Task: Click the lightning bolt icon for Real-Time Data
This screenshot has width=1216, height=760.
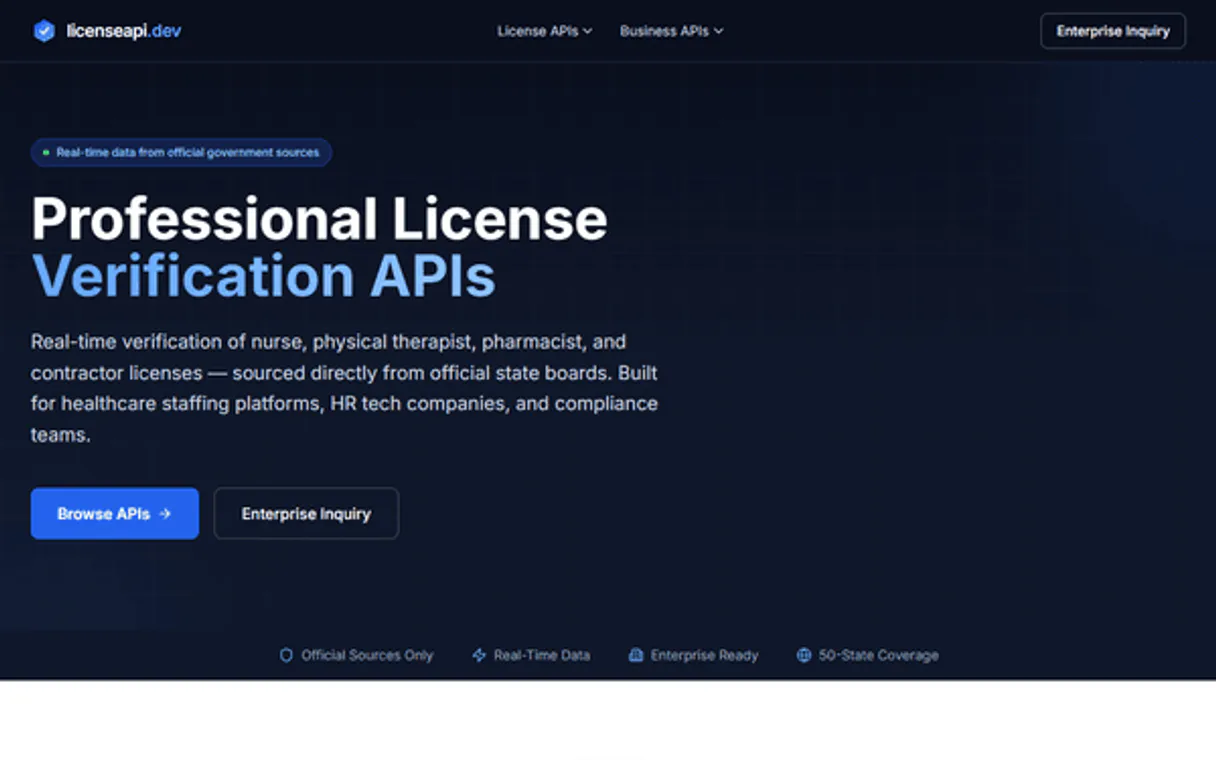Action: point(478,655)
